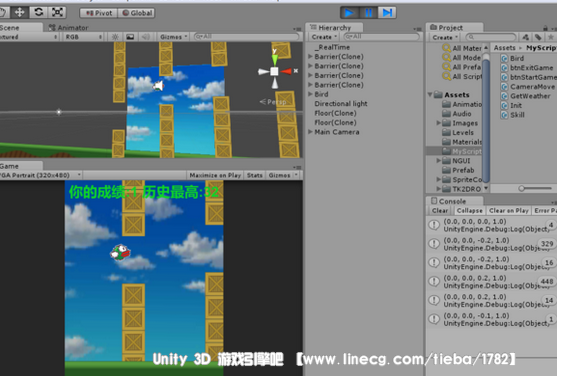
Task: Select the Project tab
Action: (x=454, y=28)
